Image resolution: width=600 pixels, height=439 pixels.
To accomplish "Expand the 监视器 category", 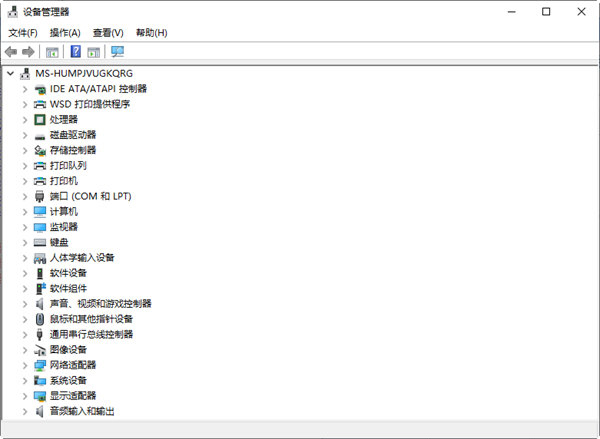I will [x=25, y=227].
